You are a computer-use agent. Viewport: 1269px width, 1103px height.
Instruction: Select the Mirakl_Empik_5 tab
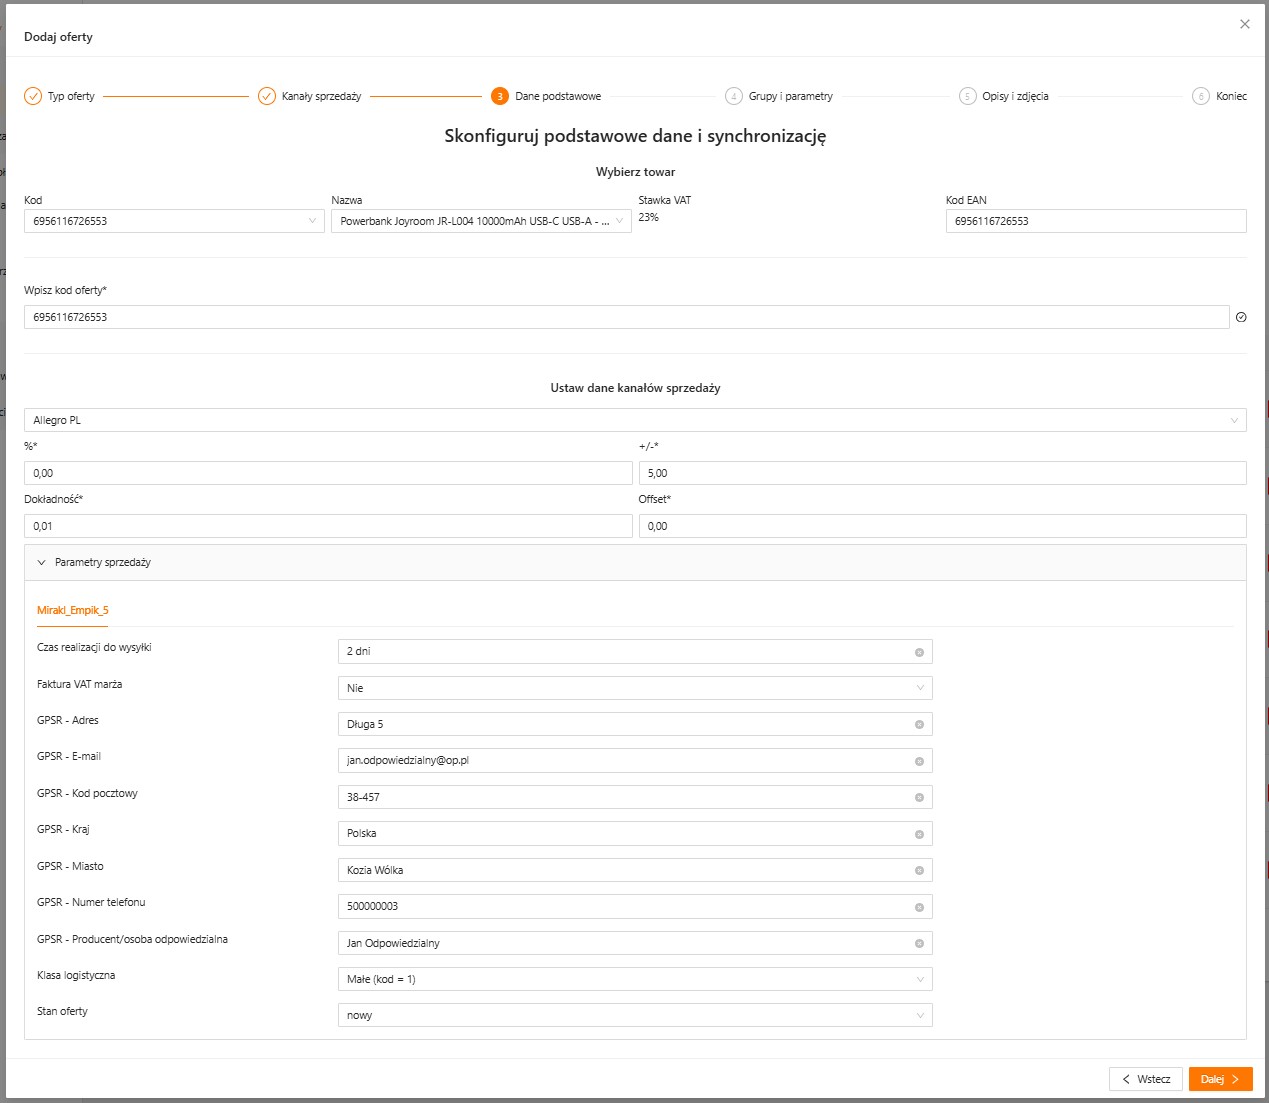pos(73,610)
